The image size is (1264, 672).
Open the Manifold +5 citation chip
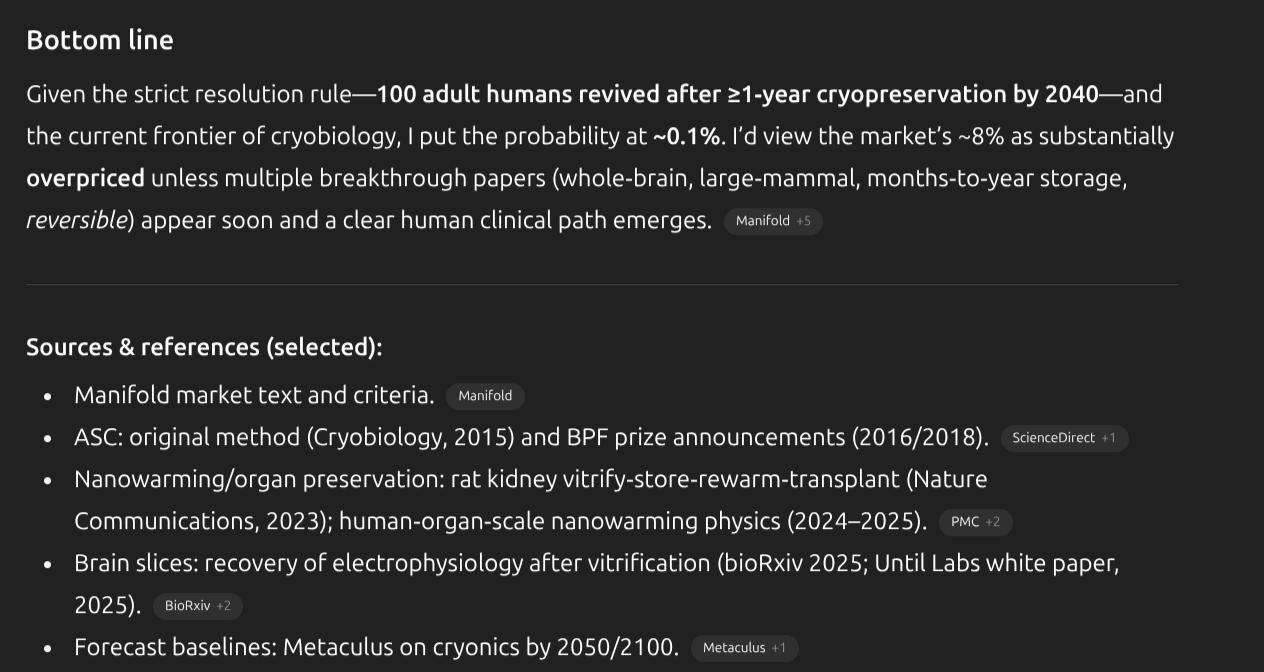pyautogui.click(x=772, y=221)
